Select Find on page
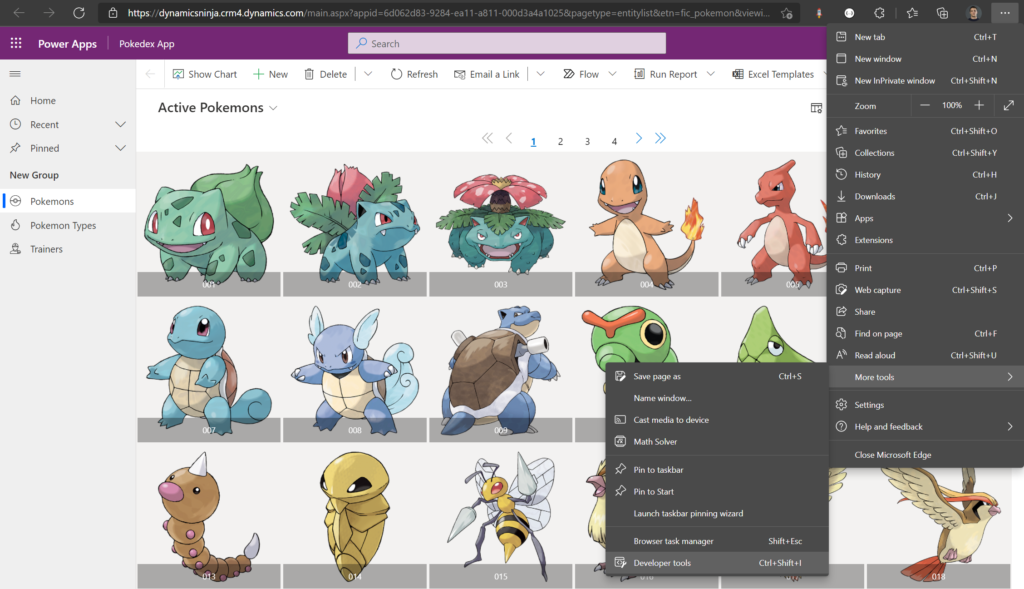The image size is (1024, 589). click(x=925, y=333)
